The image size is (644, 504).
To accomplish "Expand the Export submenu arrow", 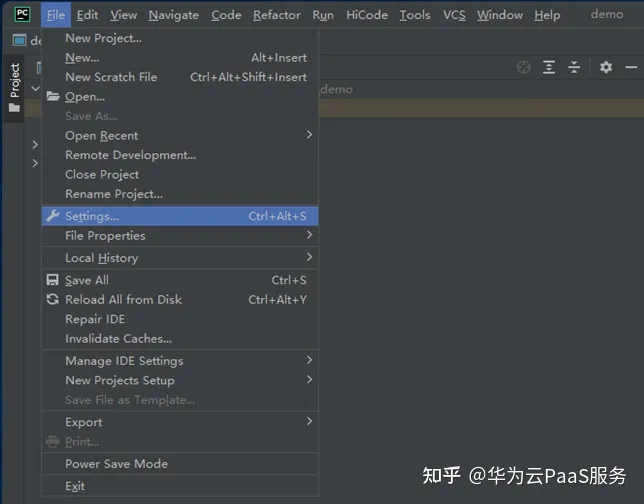I will click(309, 421).
